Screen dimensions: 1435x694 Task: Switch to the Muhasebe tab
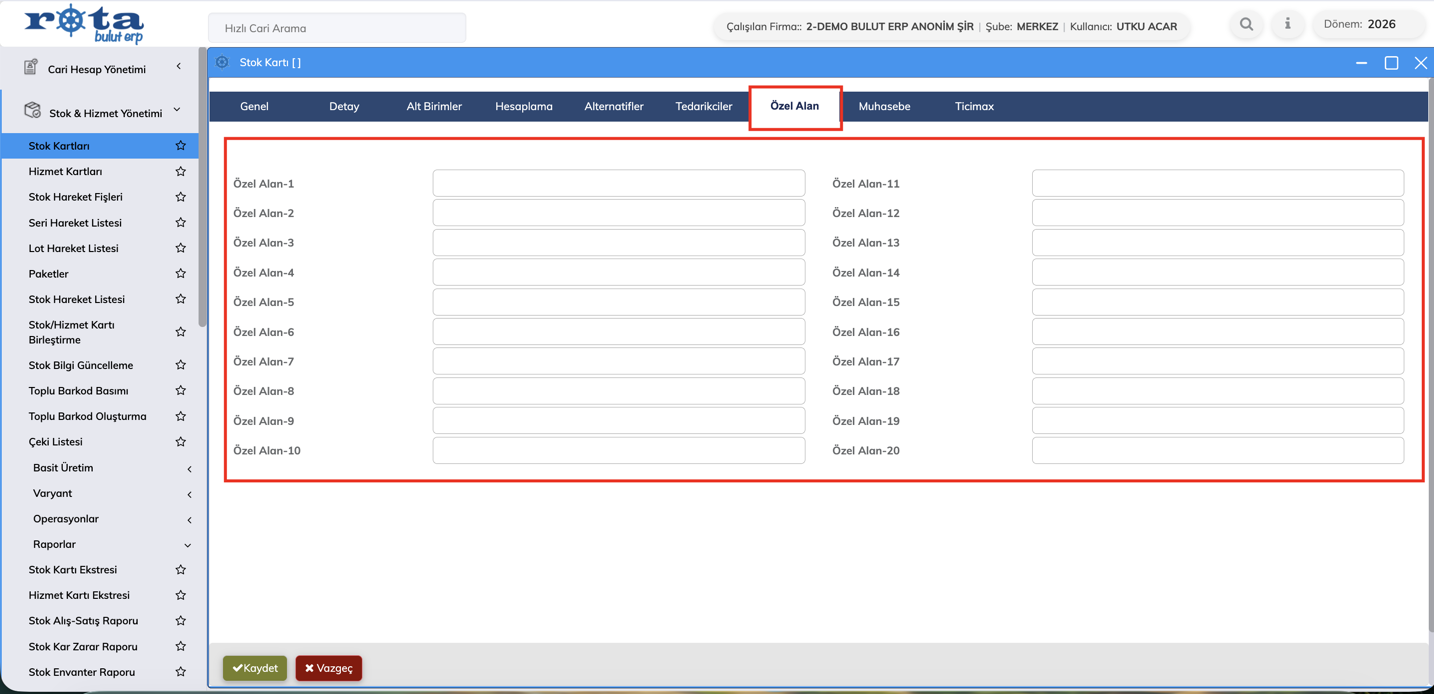point(884,106)
